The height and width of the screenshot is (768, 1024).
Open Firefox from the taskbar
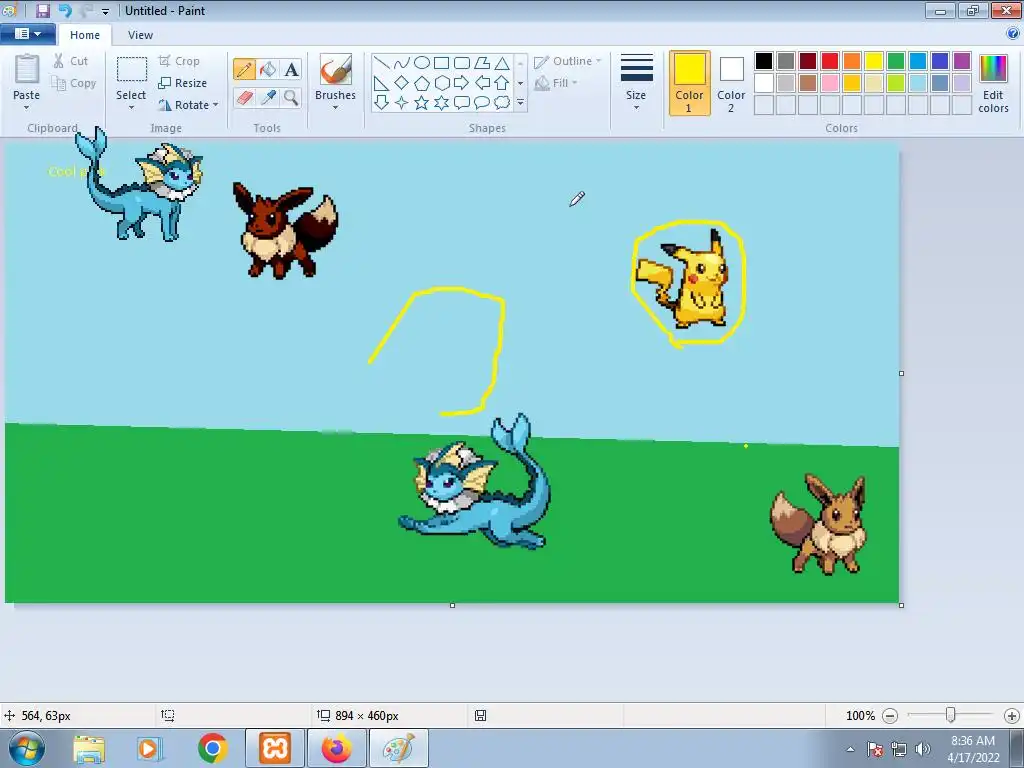(336, 748)
